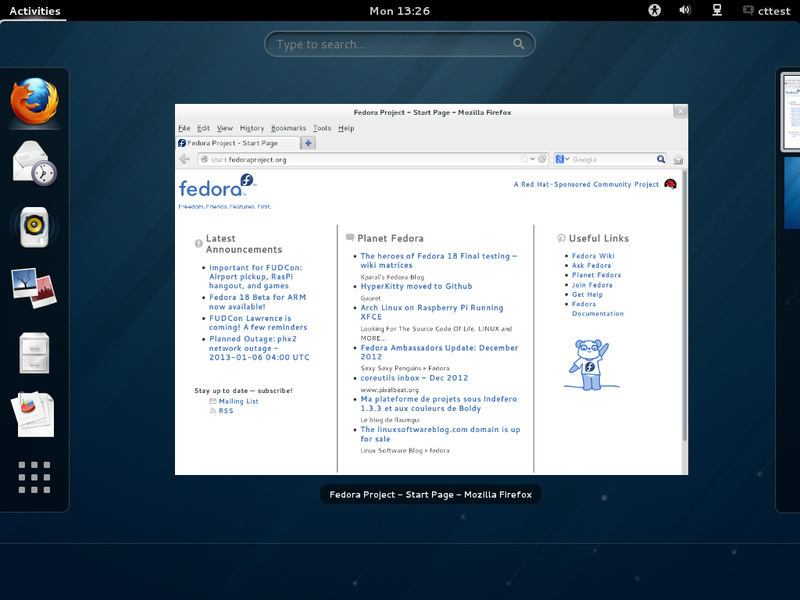Screen dimensions: 800x600
Task: Open the Ask Fedora link
Action: click(591, 265)
